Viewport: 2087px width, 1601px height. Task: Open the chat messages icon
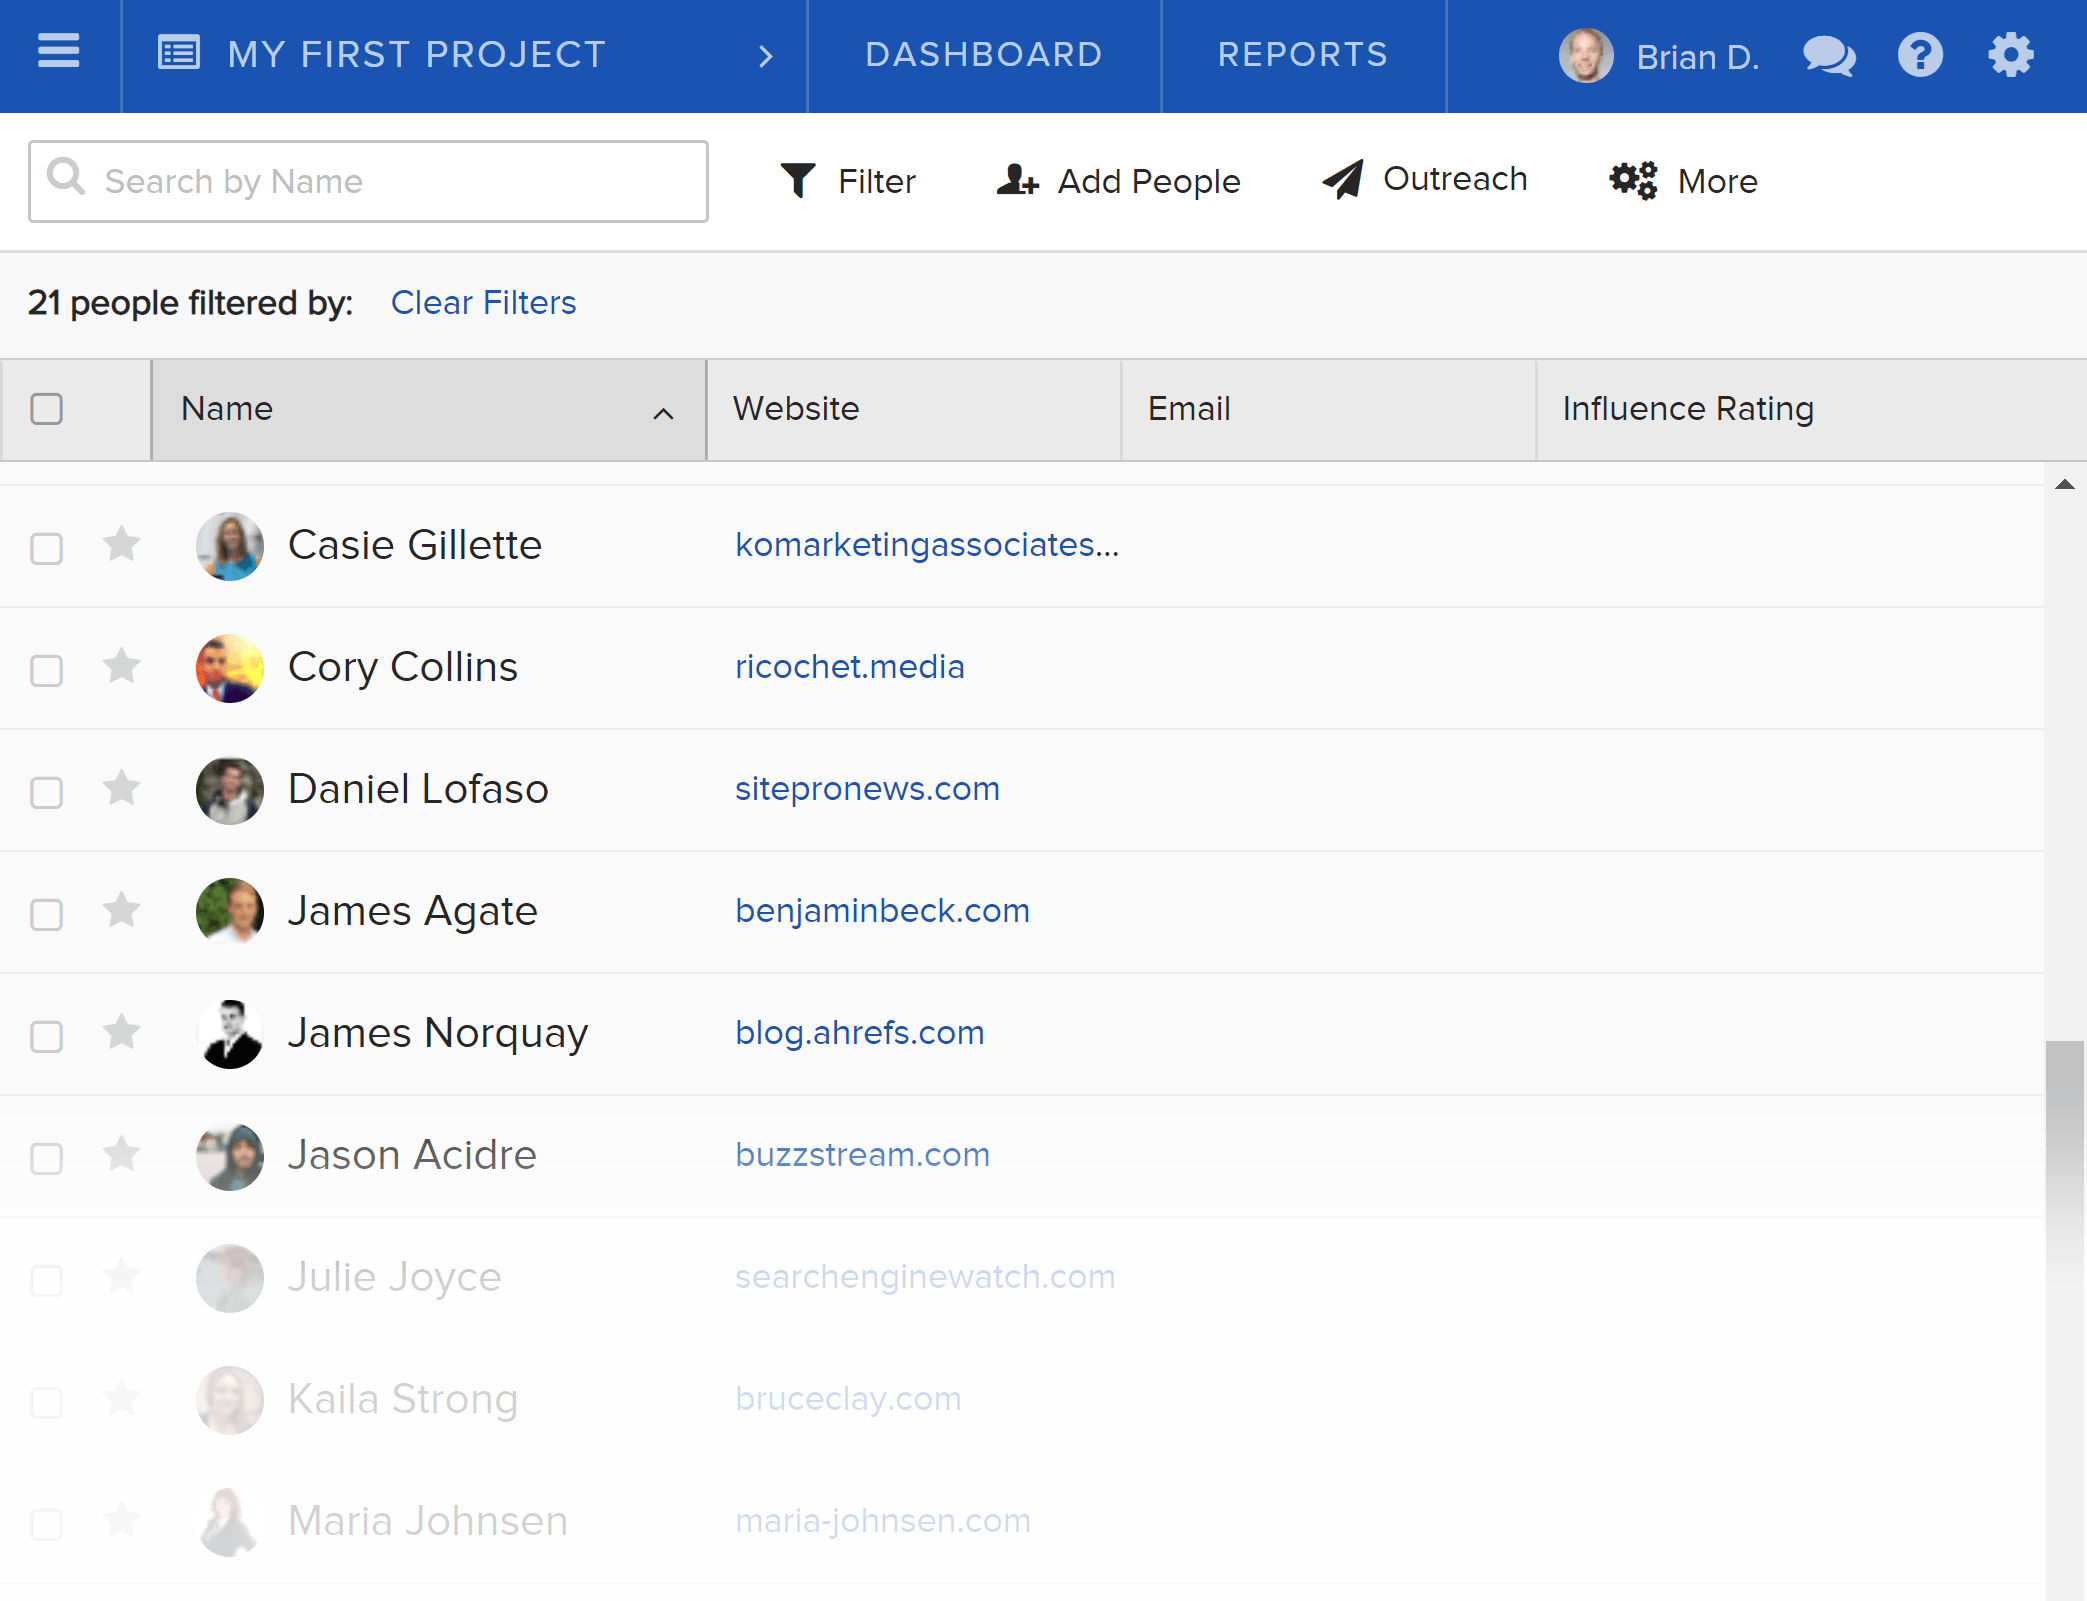(1829, 55)
